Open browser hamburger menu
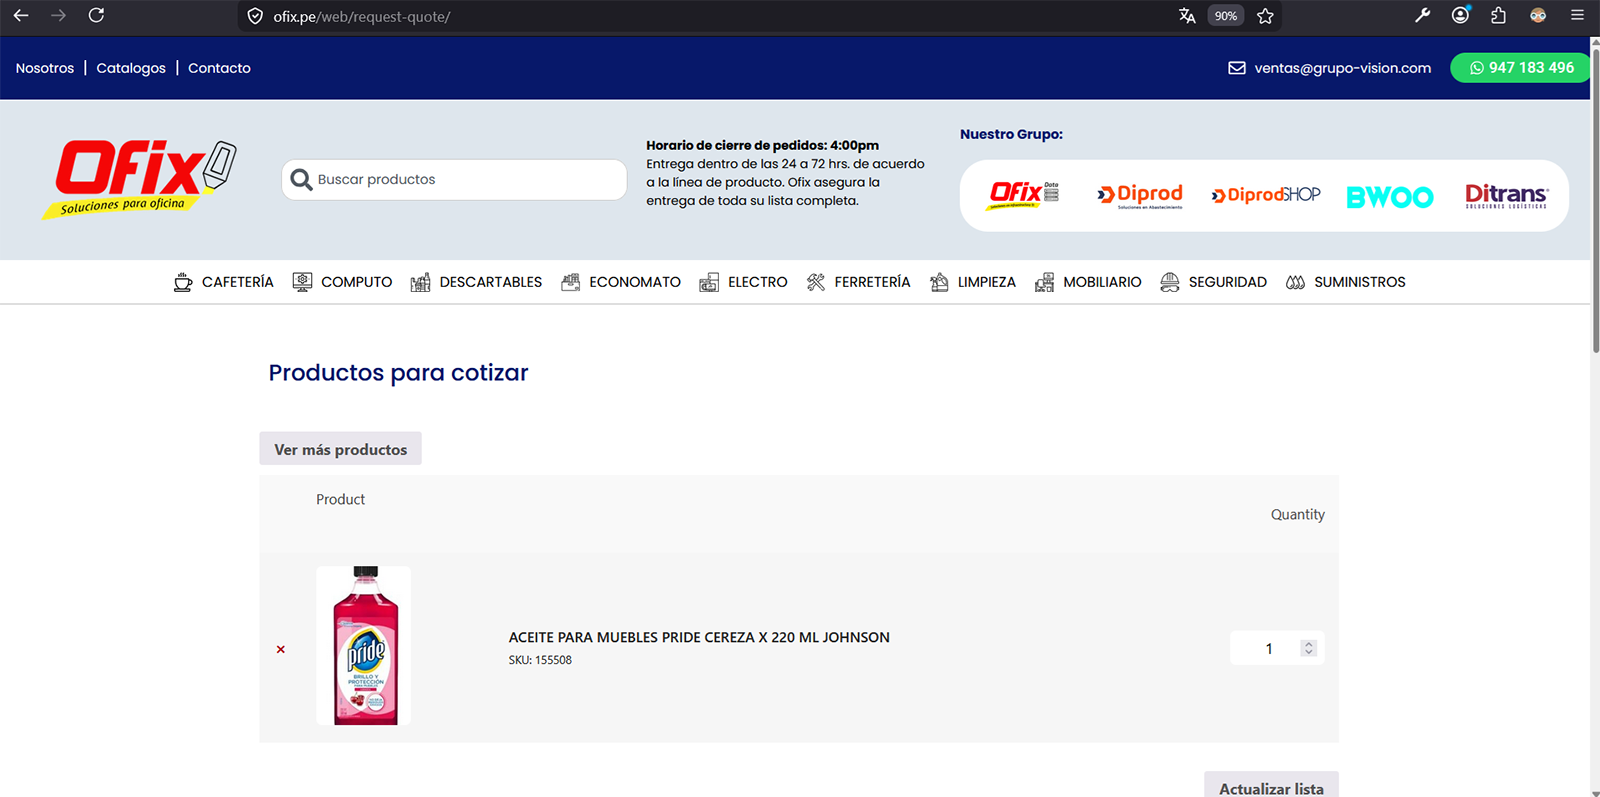The height and width of the screenshot is (797, 1600). (x=1577, y=15)
